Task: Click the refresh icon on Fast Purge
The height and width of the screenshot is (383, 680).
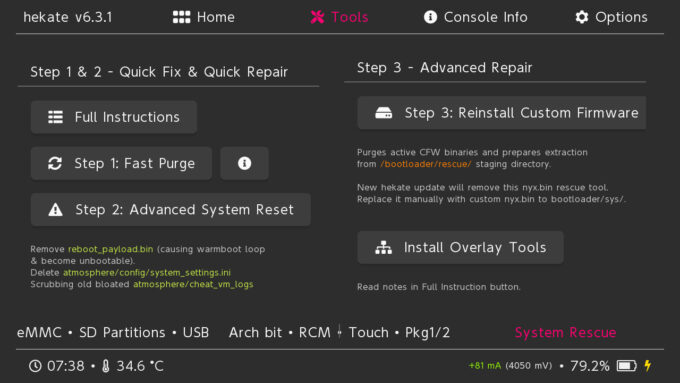Action: 55,164
